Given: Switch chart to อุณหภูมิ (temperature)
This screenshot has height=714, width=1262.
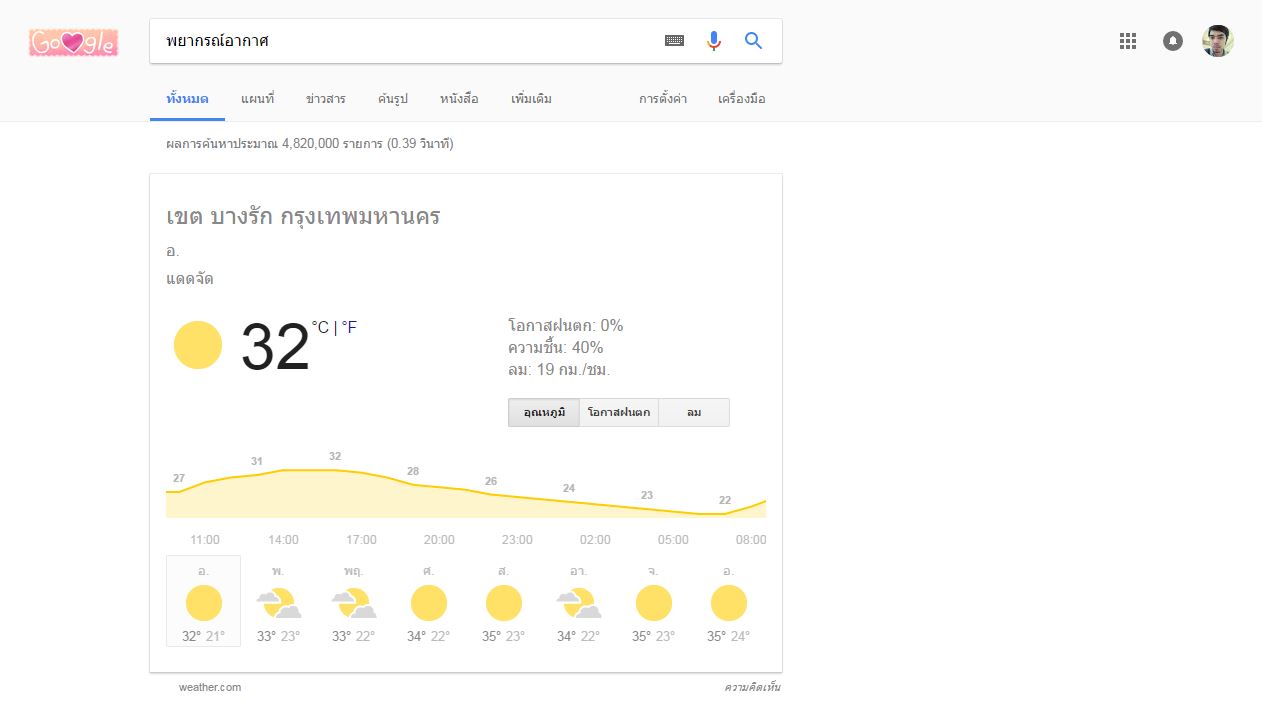Looking at the screenshot, I should click(544, 412).
